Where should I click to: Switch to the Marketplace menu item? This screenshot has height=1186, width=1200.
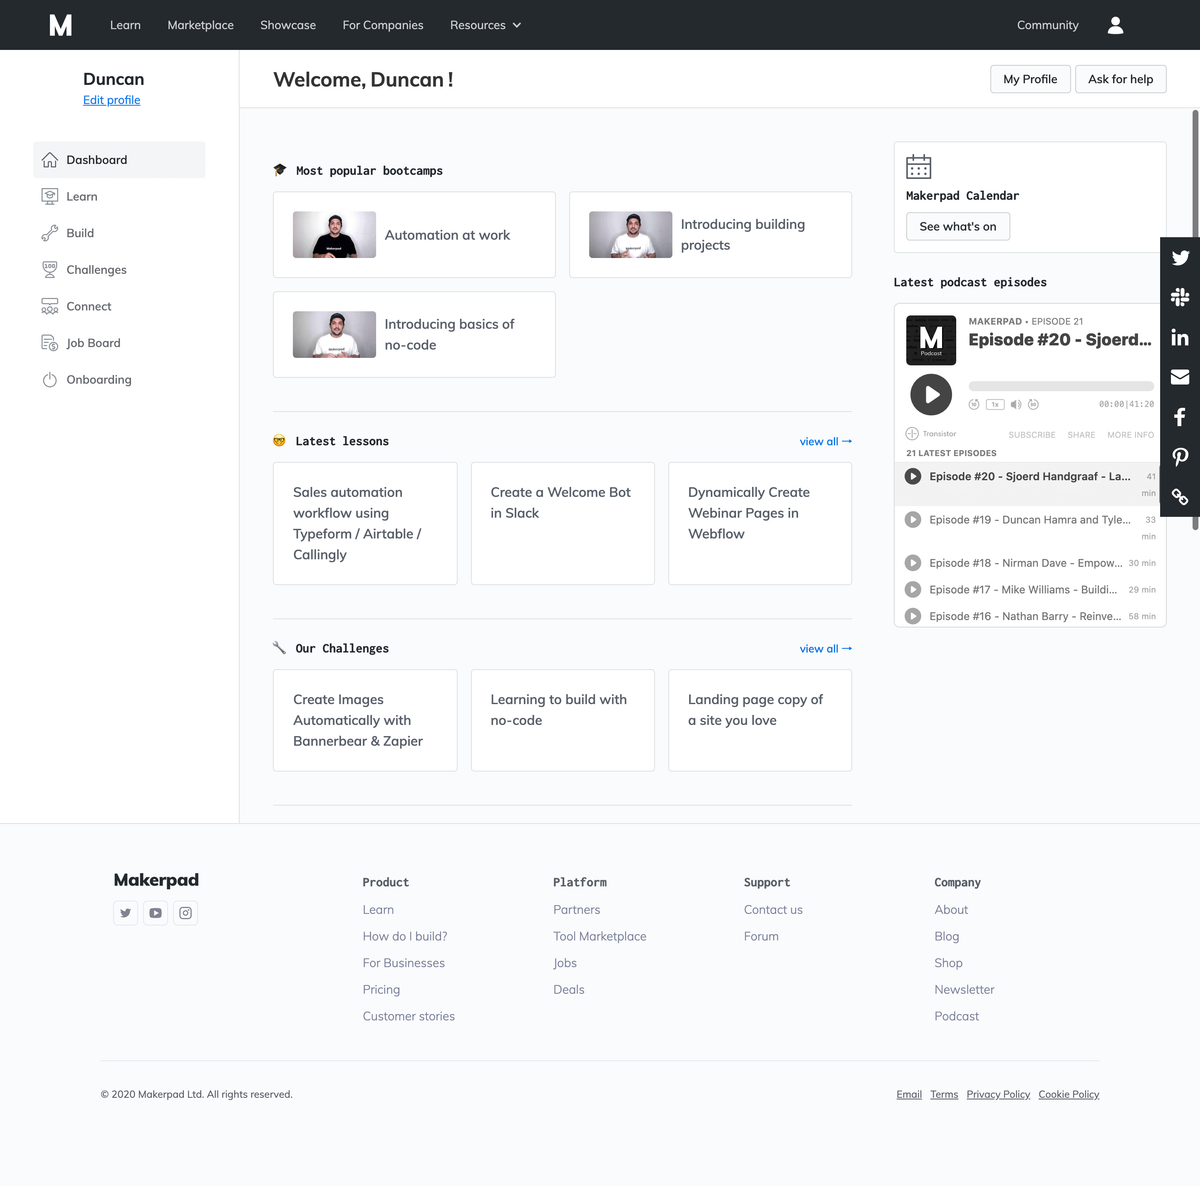pyautogui.click(x=200, y=25)
